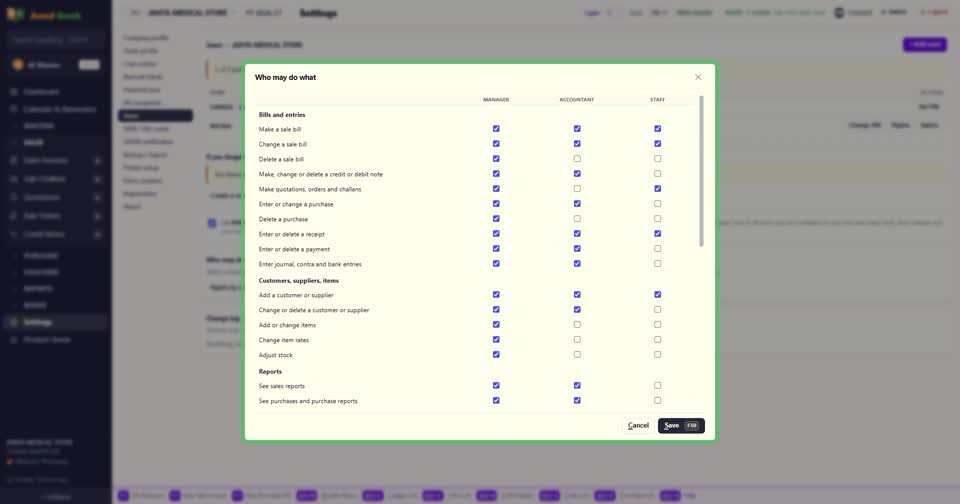
Task: Allow Staff to enter or delete a payment
Action: pyautogui.click(x=658, y=249)
